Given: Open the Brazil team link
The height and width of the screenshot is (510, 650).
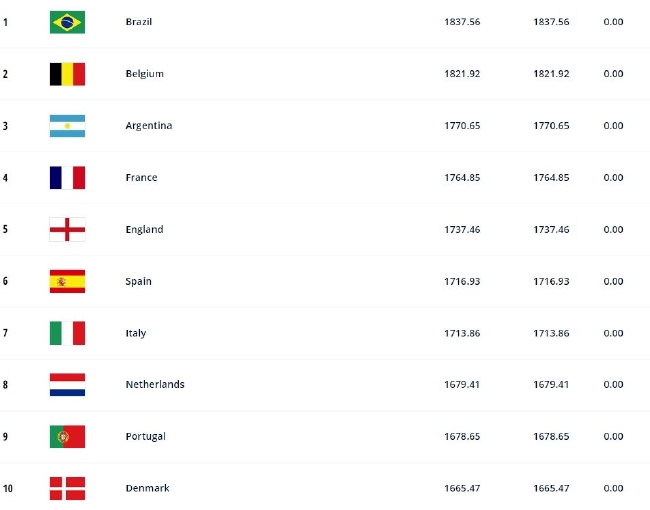Looking at the screenshot, I should (139, 22).
